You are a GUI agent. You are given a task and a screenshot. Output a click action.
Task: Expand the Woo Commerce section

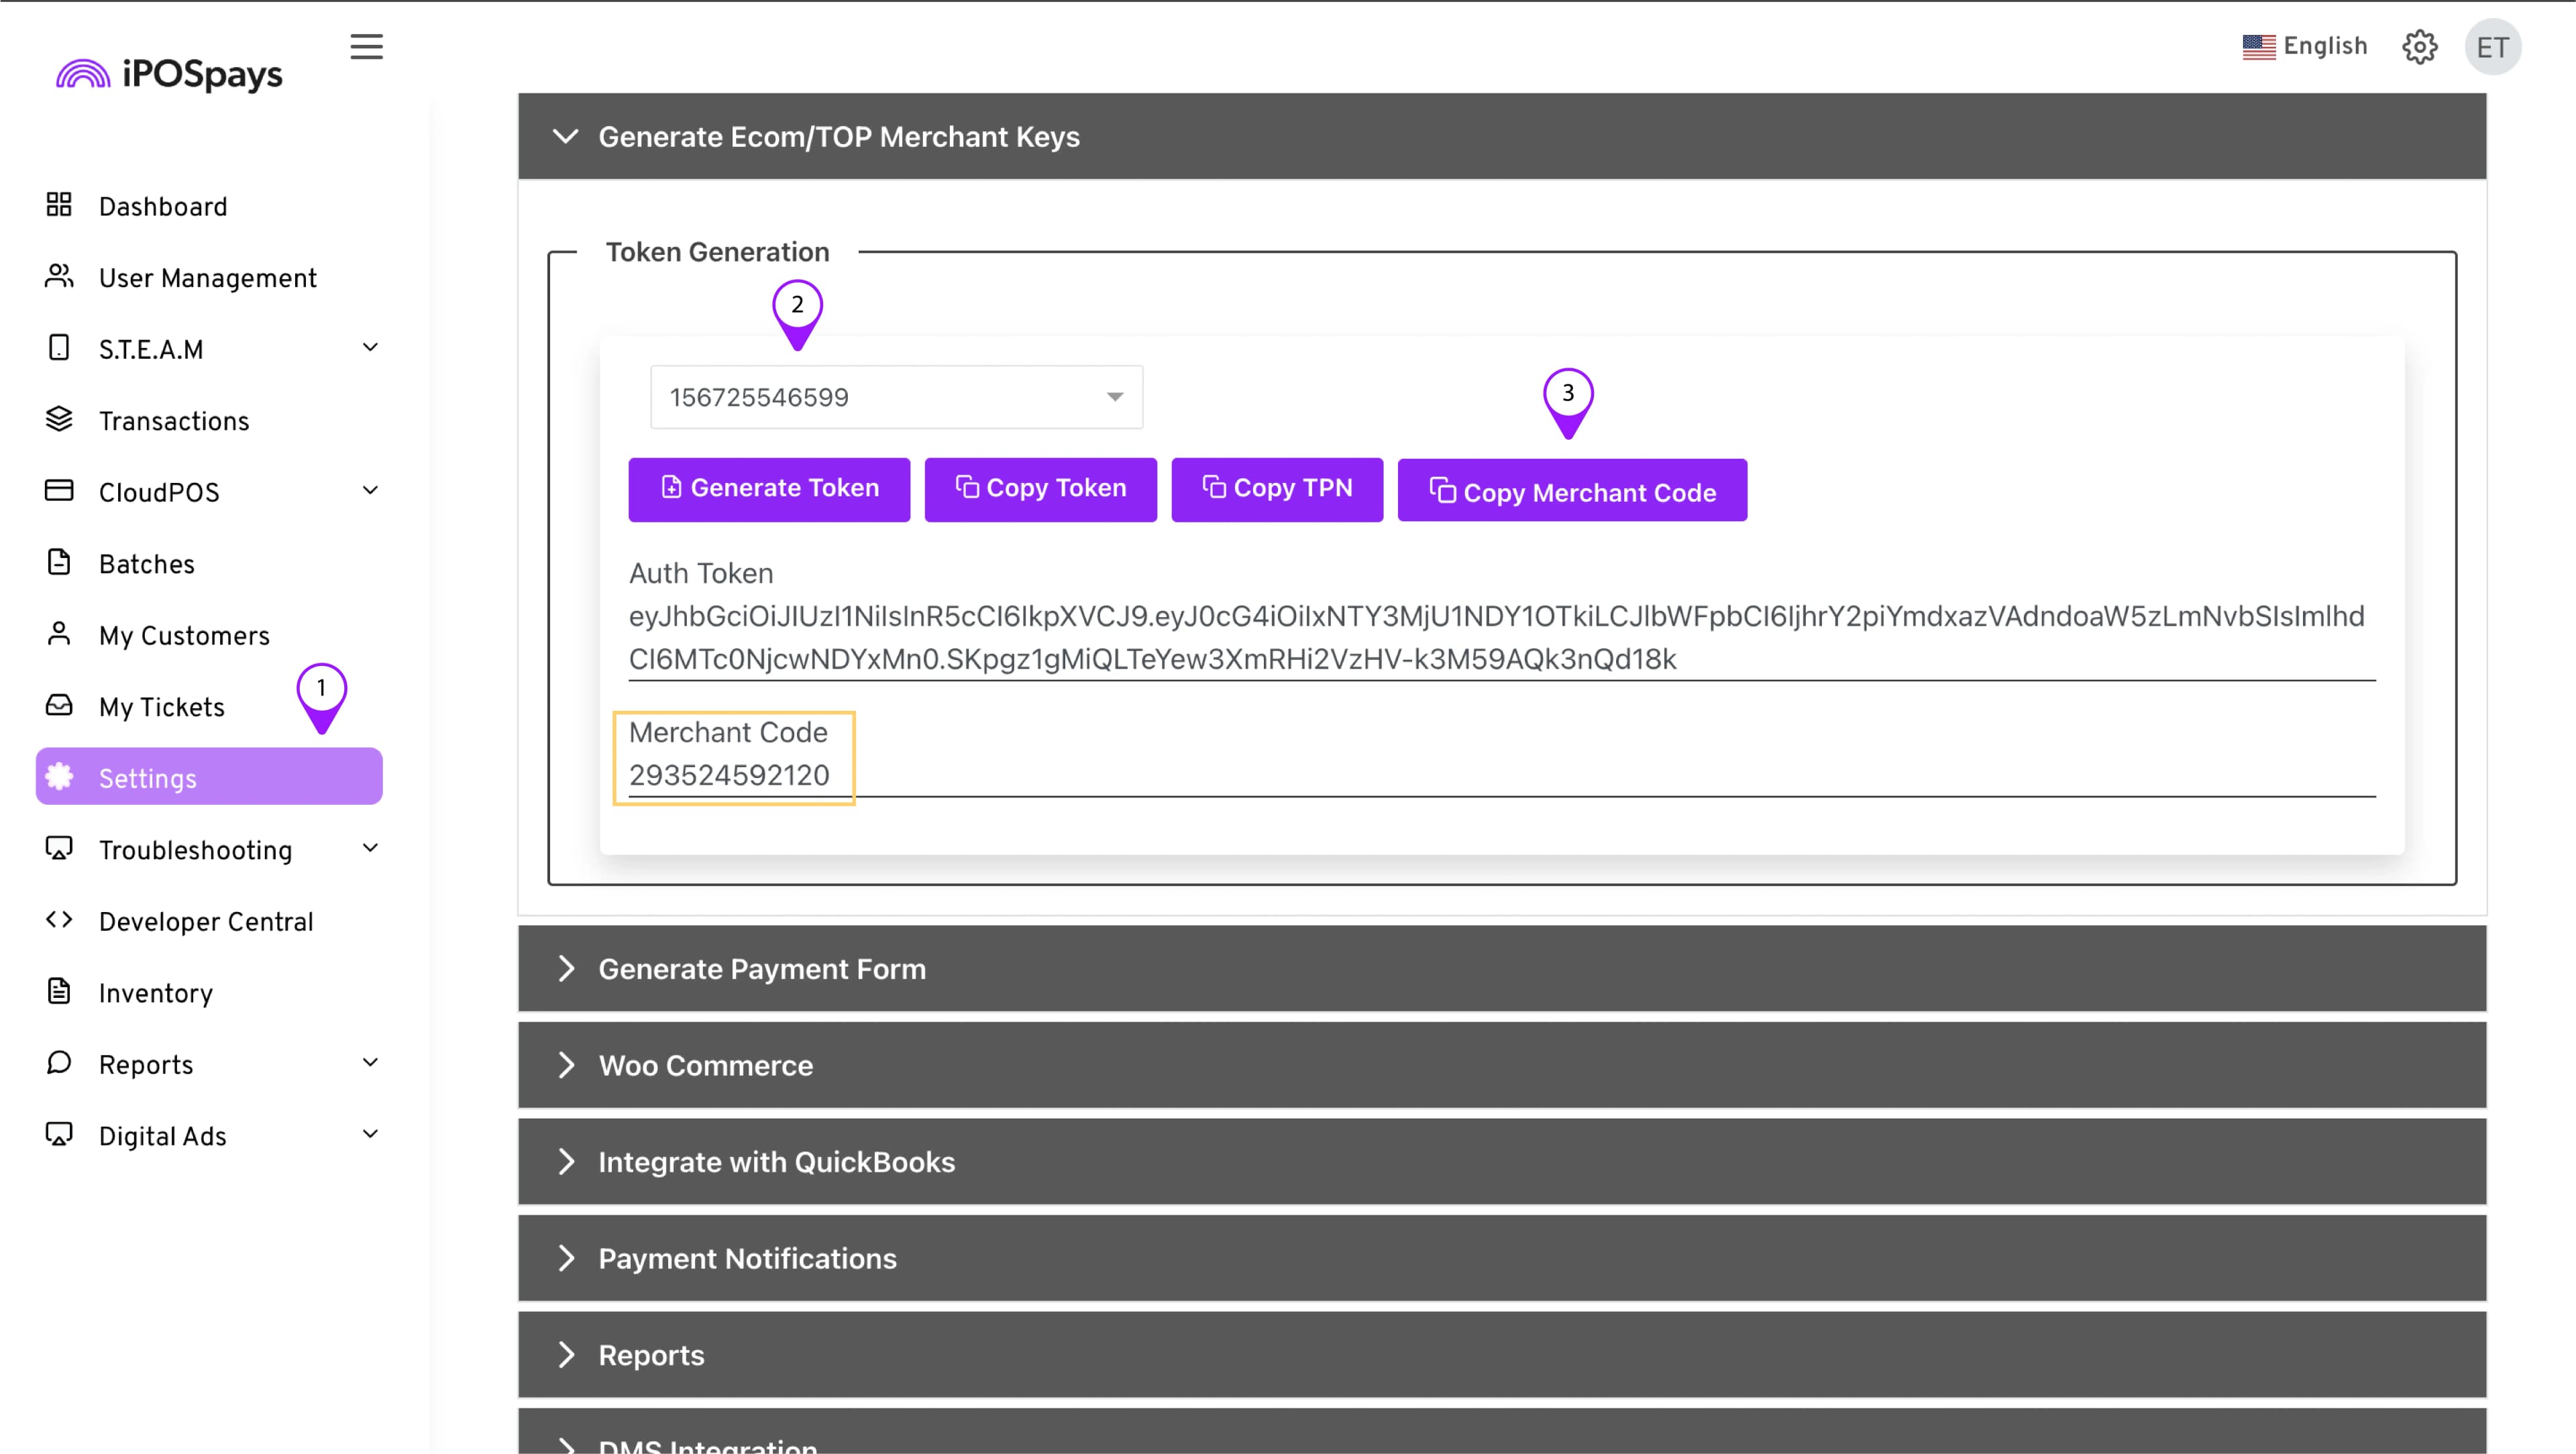click(1502, 1065)
